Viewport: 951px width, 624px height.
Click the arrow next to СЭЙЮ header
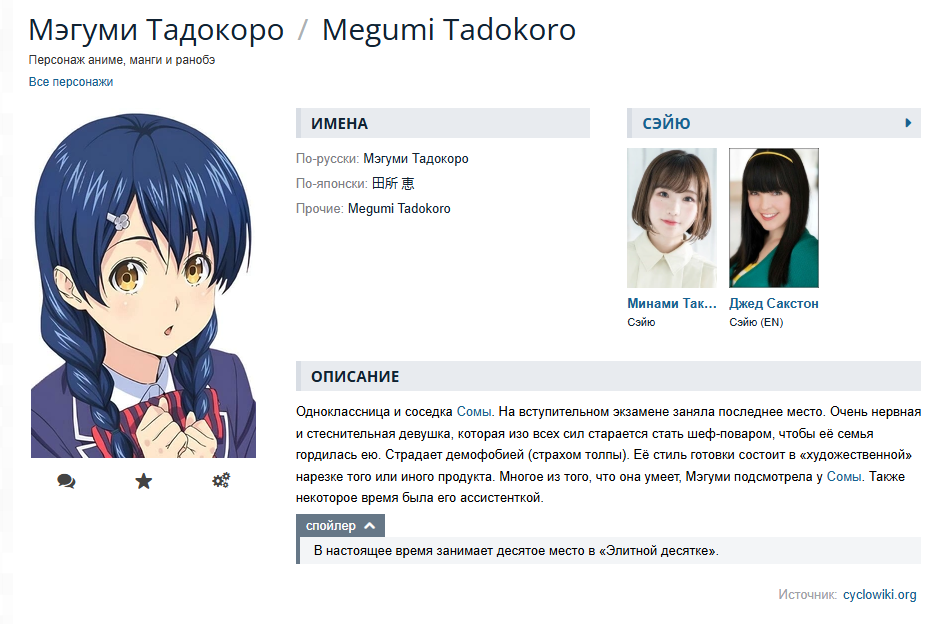point(908,123)
